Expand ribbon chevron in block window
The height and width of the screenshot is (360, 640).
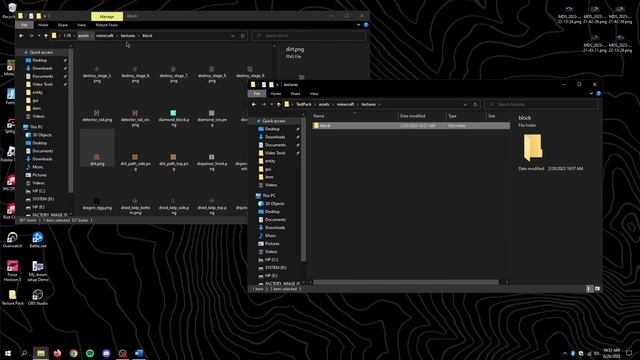pyautogui.click(x=358, y=25)
